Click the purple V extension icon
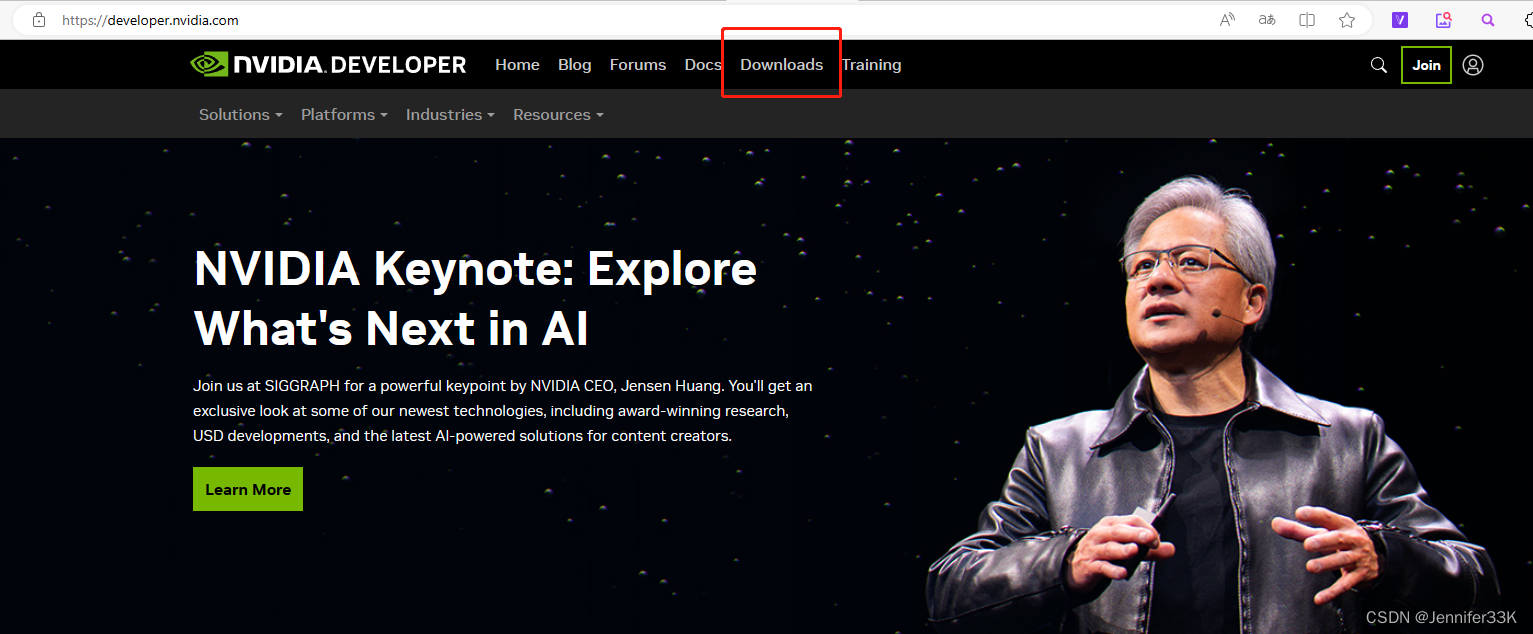This screenshot has height=634, width=1533. point(1400,20)
